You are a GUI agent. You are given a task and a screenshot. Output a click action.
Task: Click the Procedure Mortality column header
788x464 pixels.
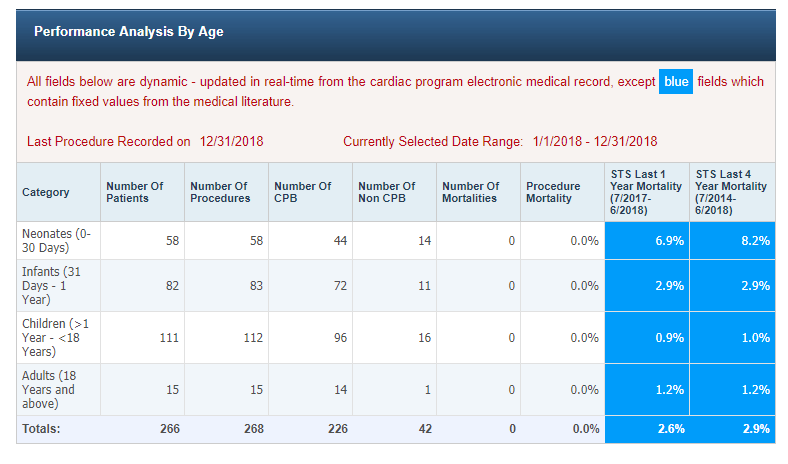pos(554,192)
